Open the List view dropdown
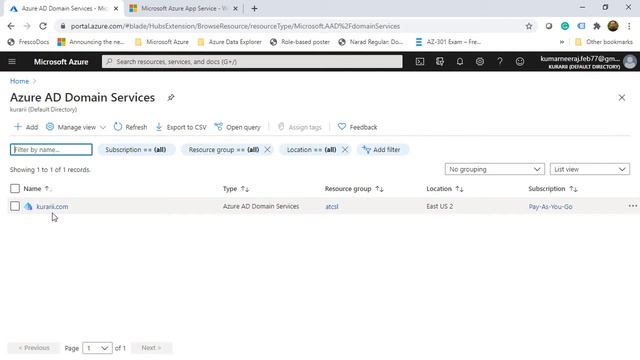This screenshot has width=640, height=360. coord(589,169)
